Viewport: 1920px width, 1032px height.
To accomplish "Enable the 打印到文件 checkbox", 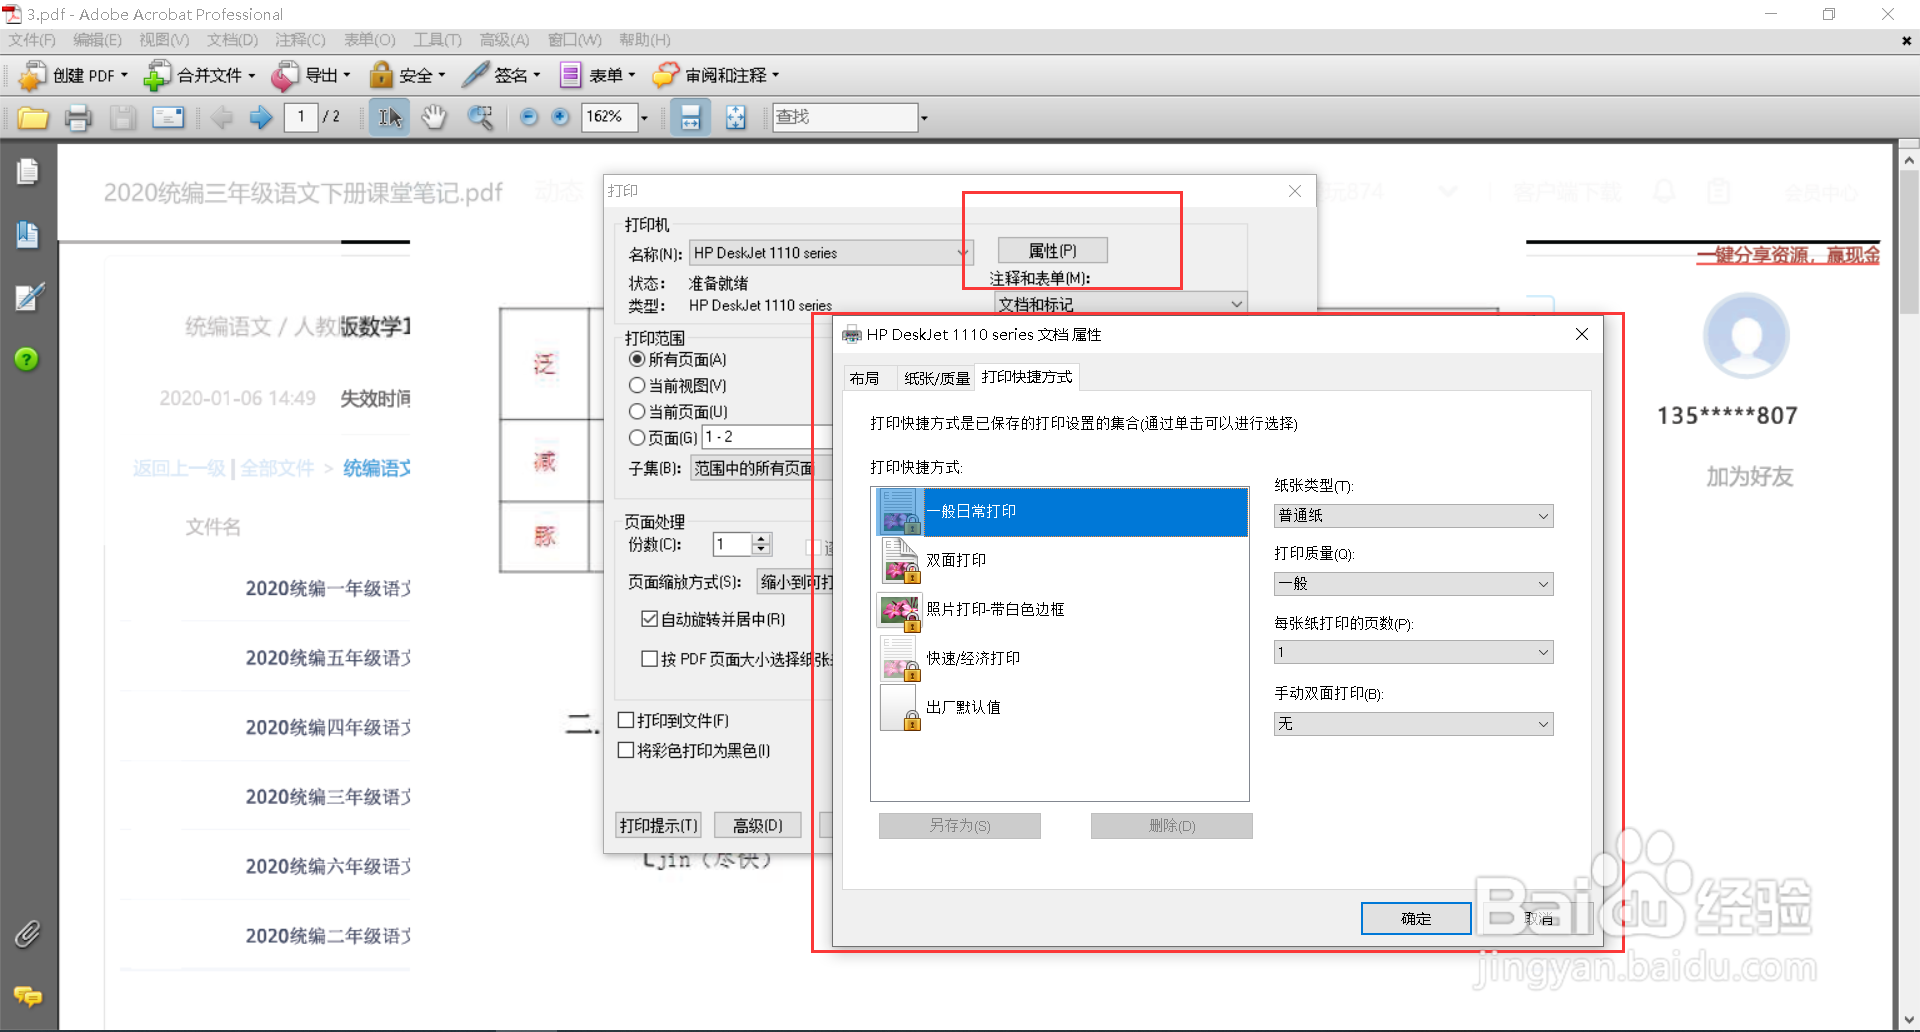I will click(x=627, y=720).
